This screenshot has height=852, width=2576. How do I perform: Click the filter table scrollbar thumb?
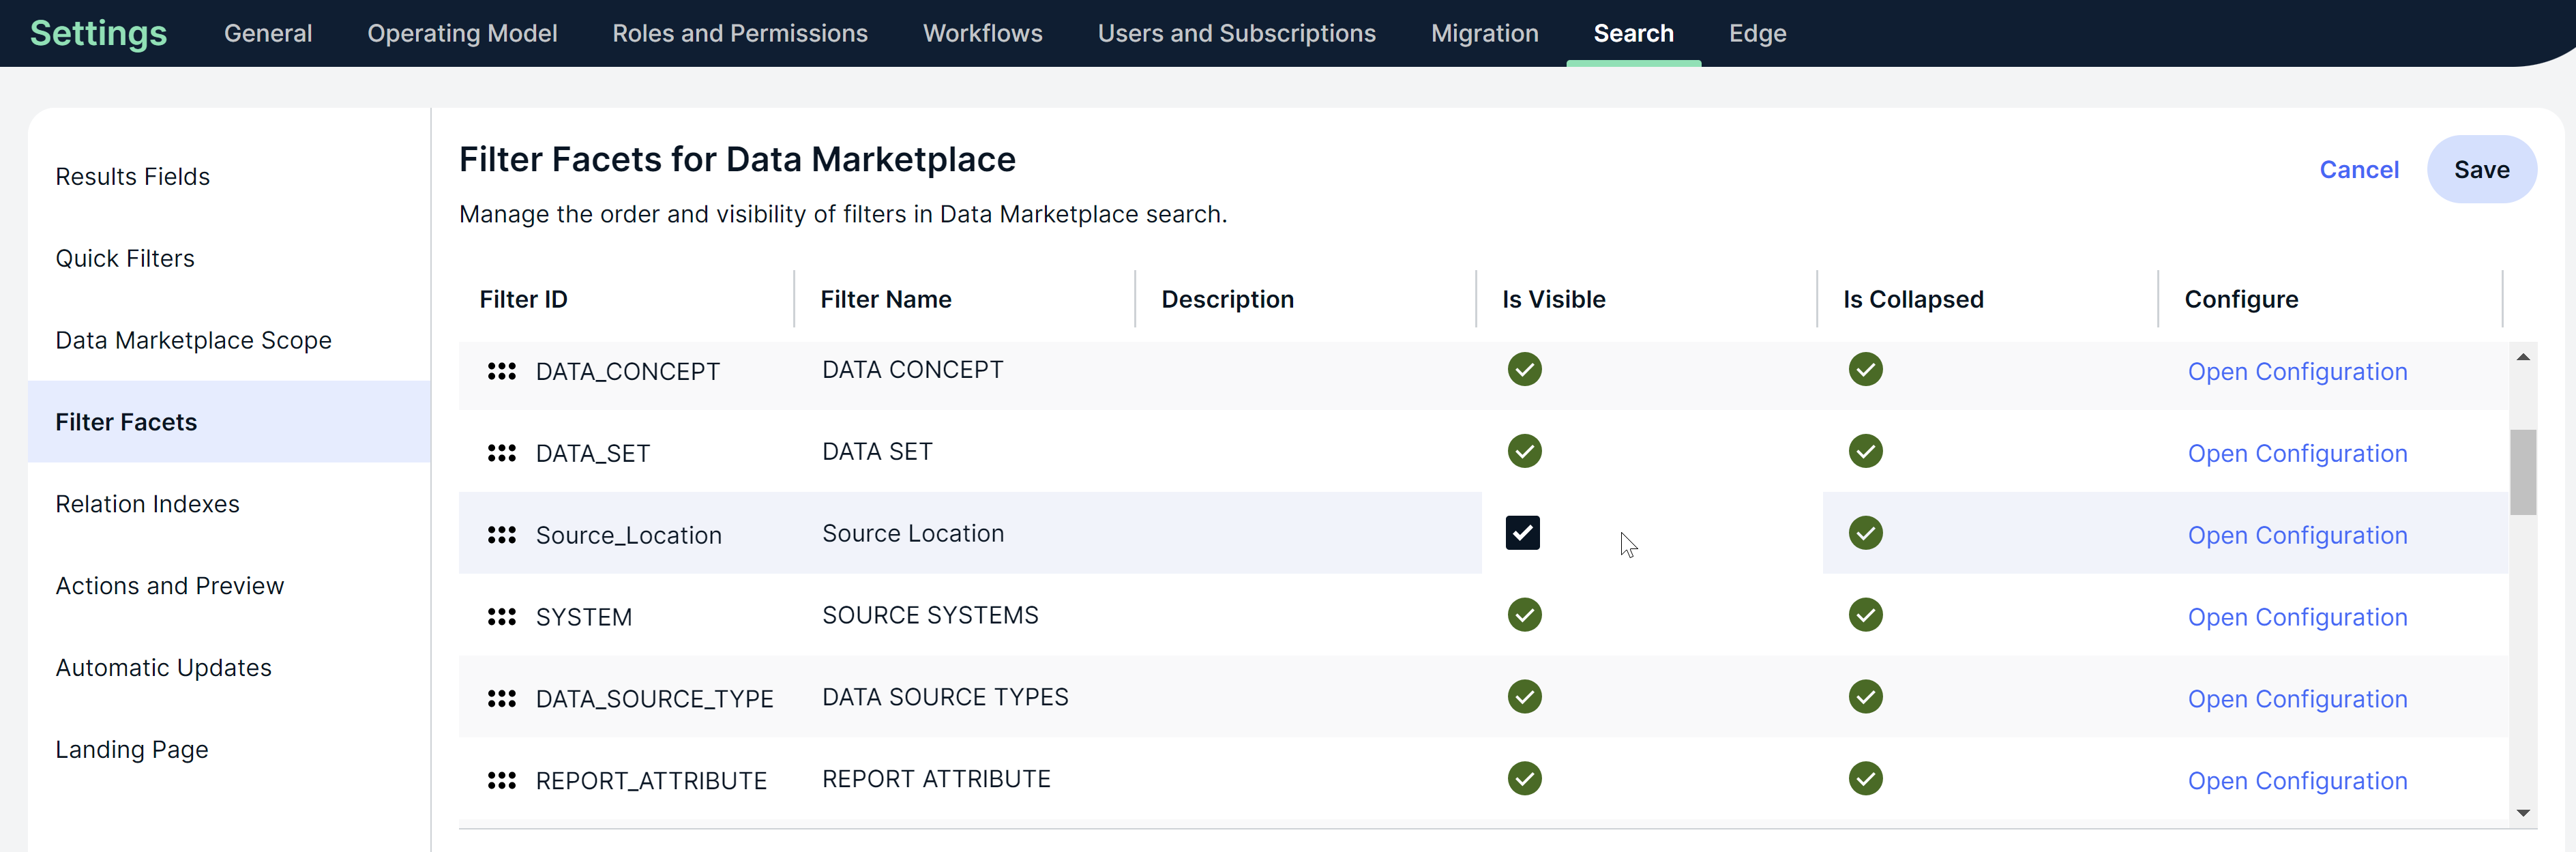(2523, 472)
